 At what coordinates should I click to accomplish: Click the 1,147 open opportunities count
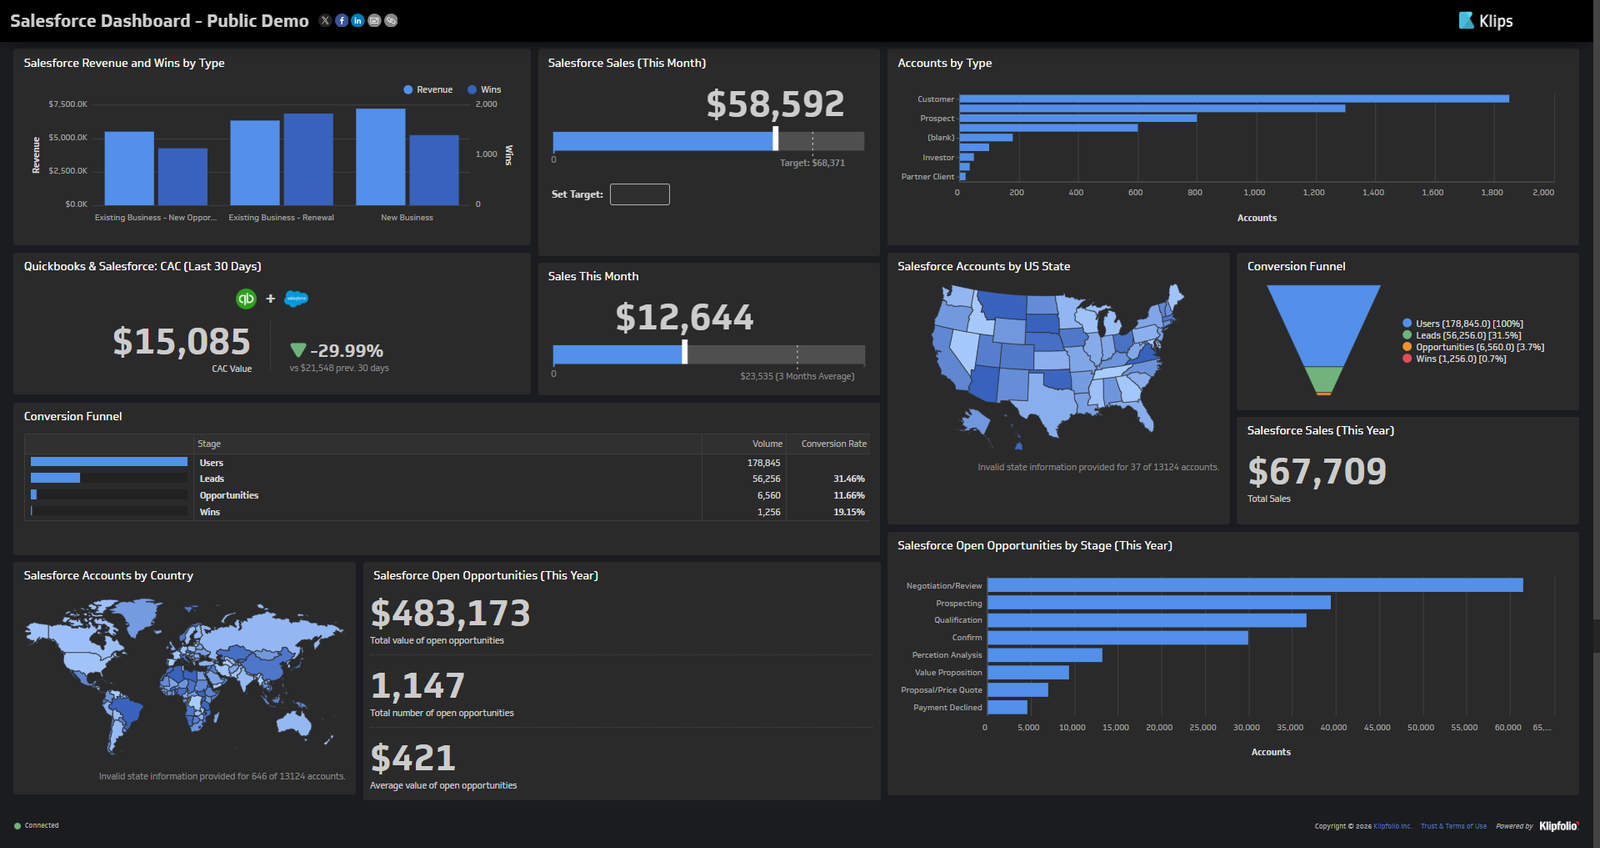[x=418, y=686]
